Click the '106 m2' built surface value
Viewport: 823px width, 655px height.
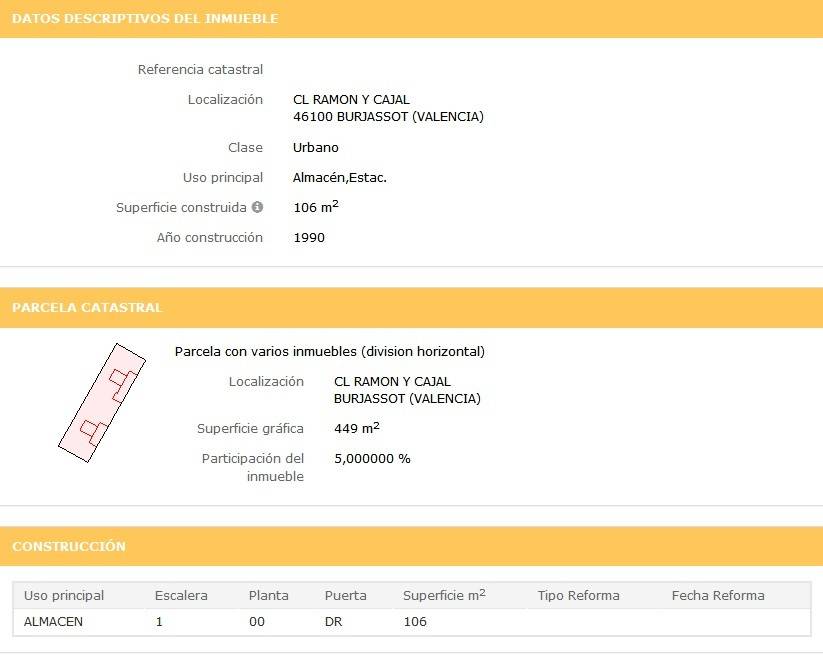point(316,207)
